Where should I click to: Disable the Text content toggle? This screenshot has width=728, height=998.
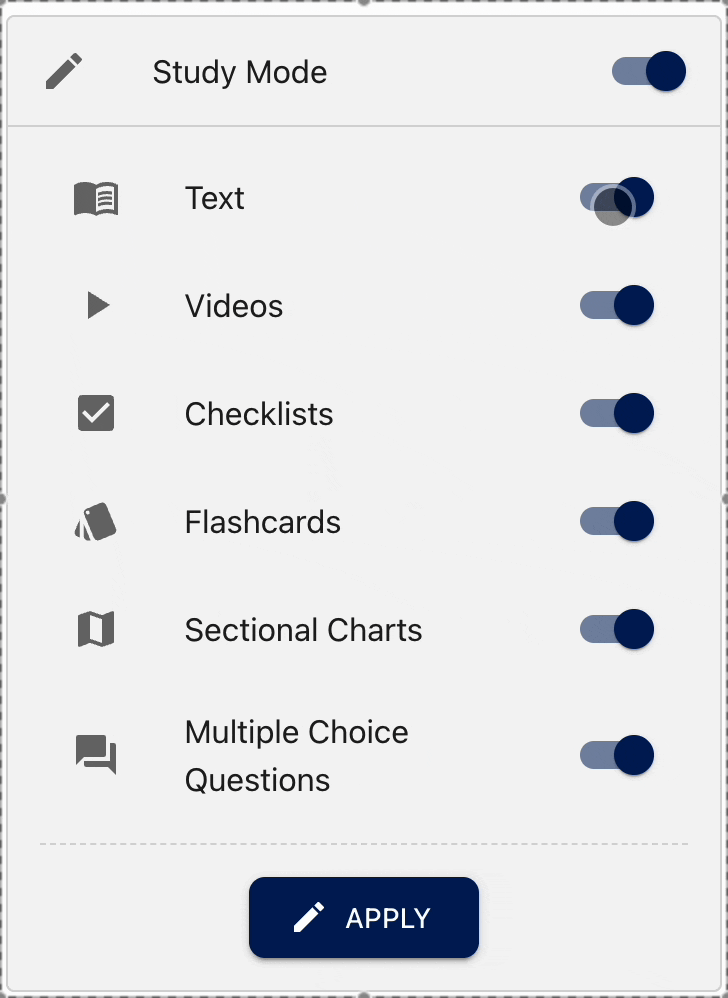click(617, 198)
